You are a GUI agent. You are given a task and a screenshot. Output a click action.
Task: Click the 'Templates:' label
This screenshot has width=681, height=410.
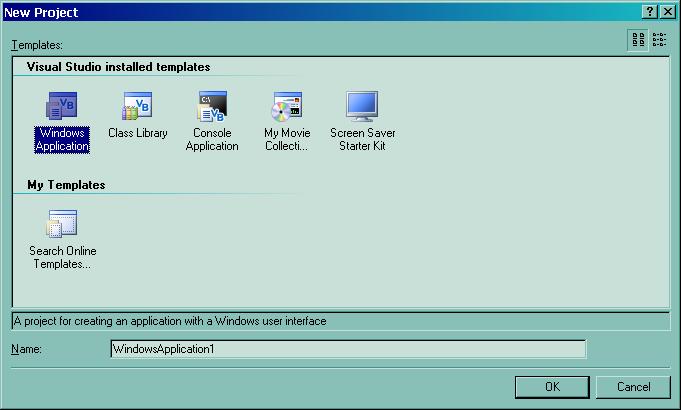[x=37, y=45]
